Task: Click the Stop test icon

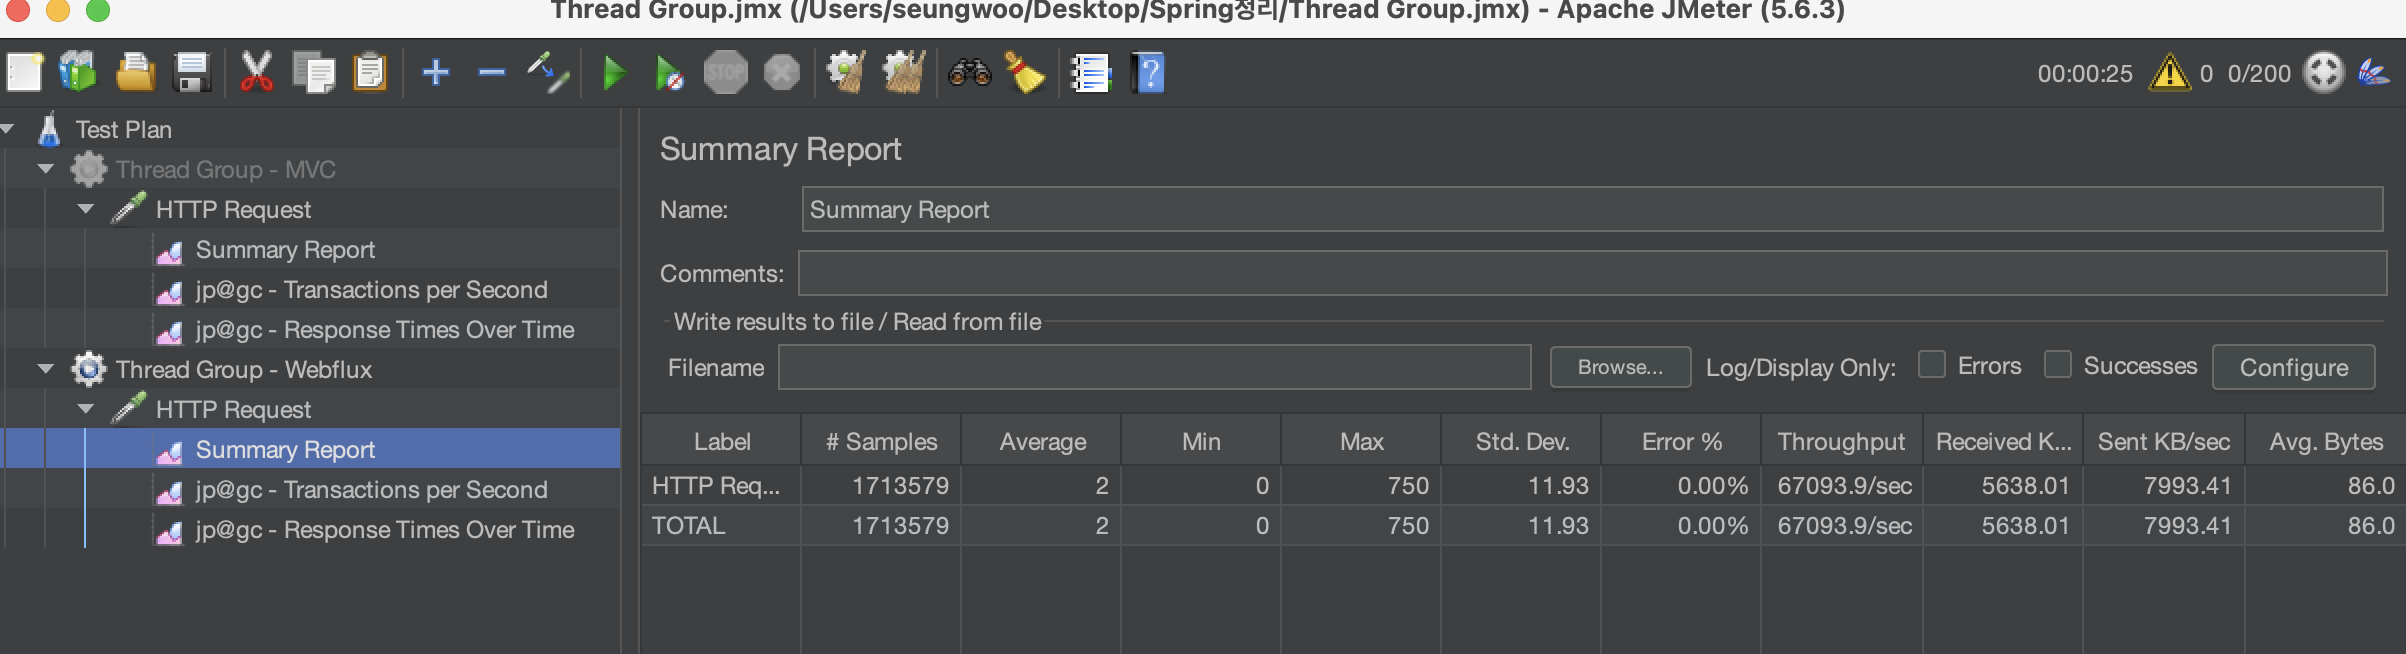Action: tap(725, 72)
